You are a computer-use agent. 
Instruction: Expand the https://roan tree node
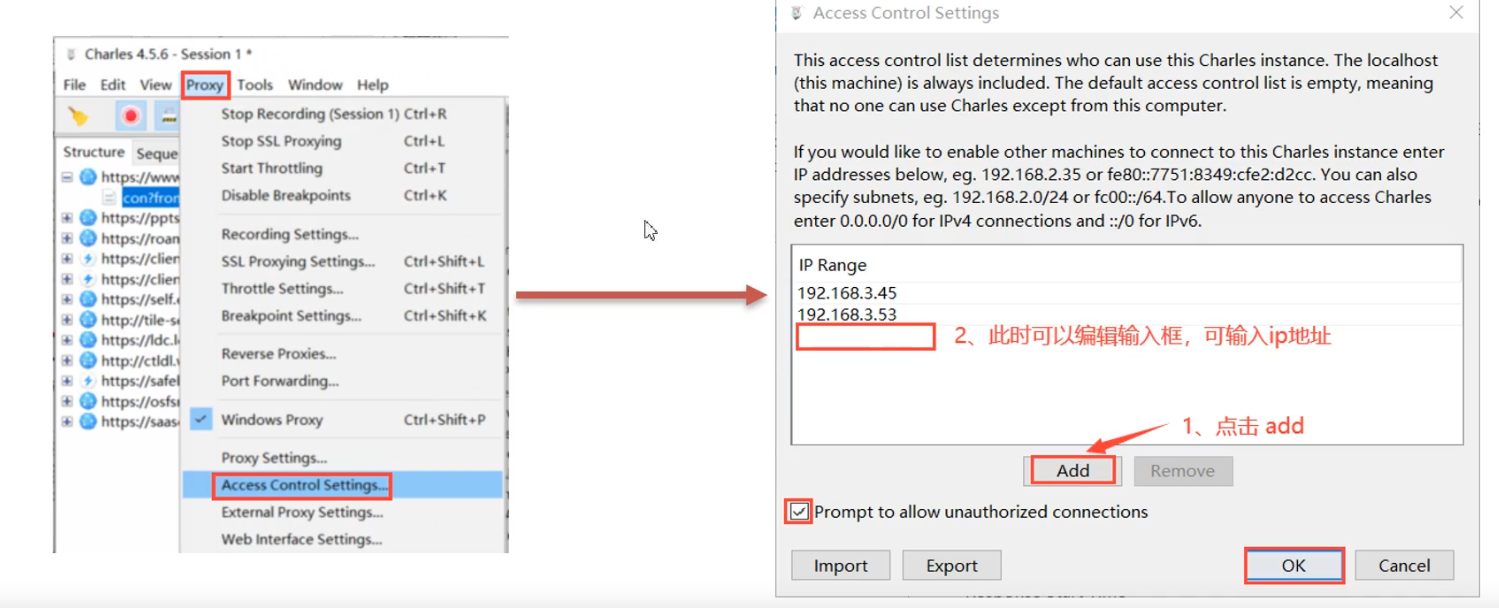point(67,238)
